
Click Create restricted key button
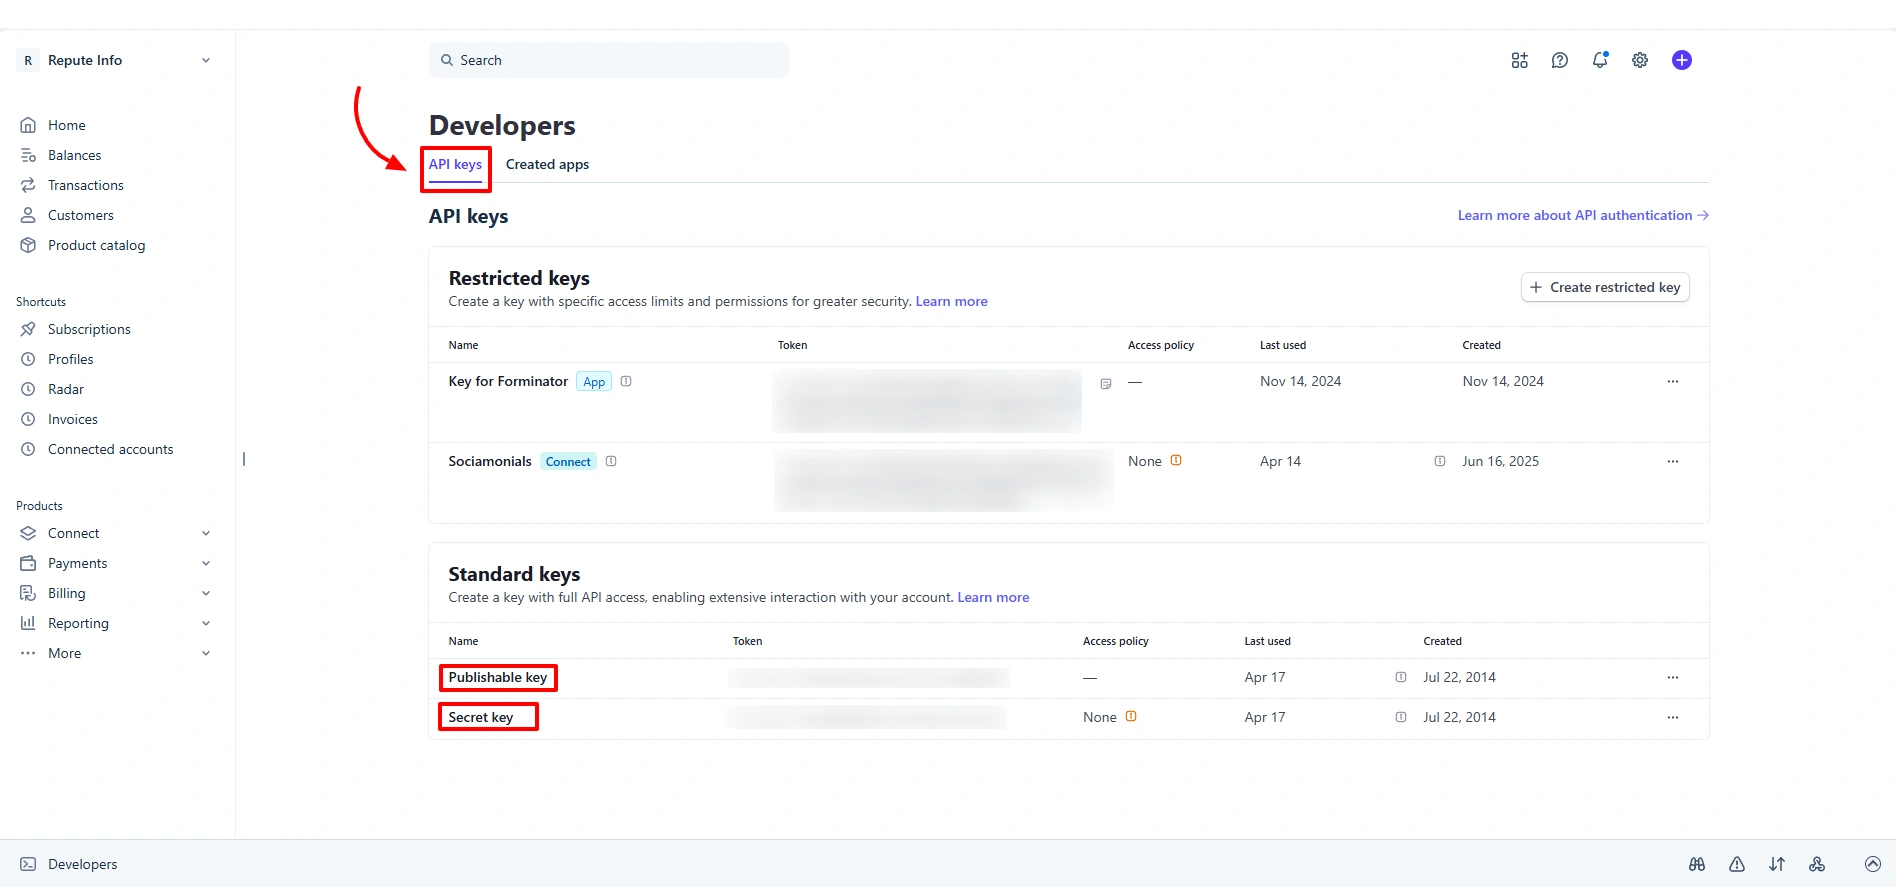tap(1605, 287)
